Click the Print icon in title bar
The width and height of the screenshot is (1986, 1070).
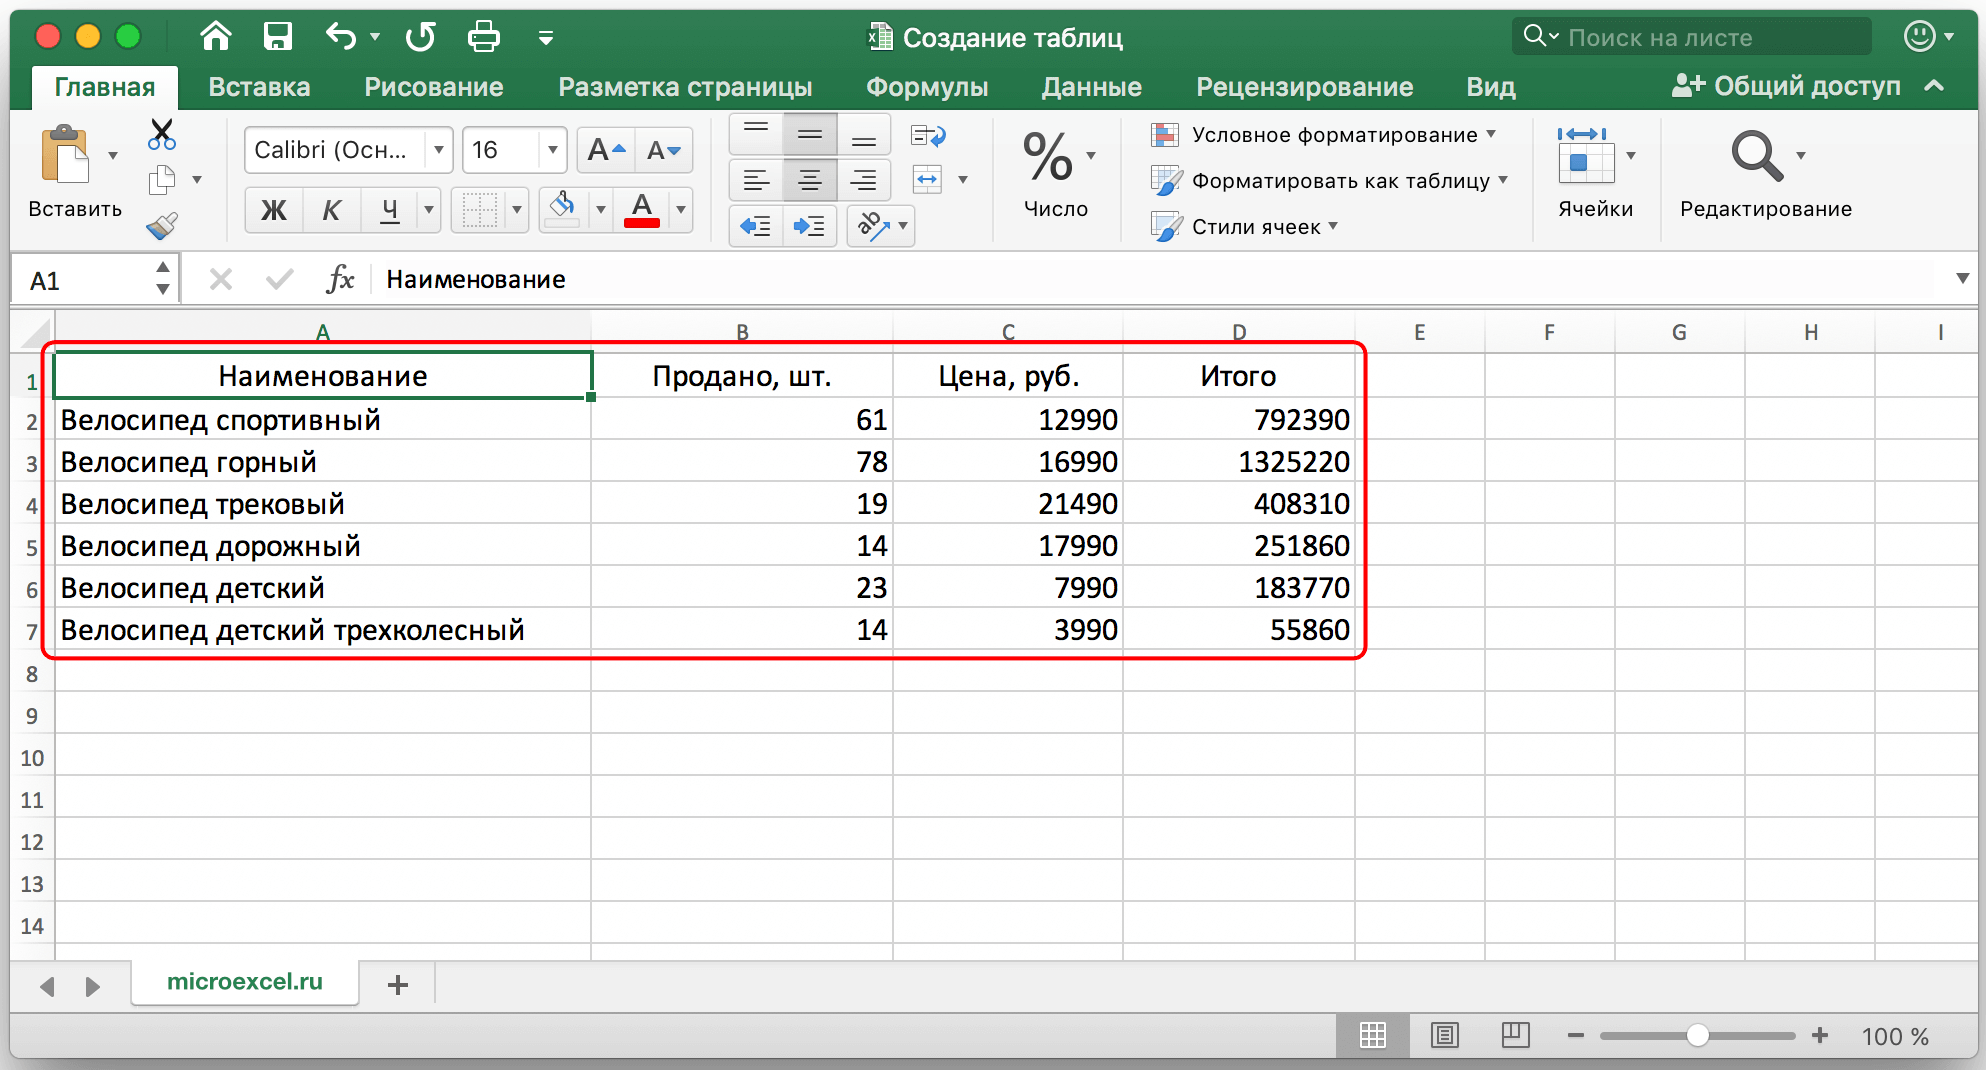483,38
